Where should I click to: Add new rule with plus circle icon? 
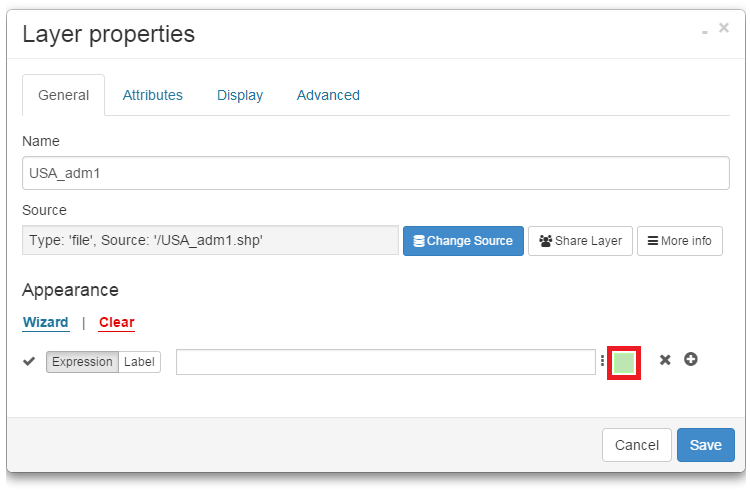click(x=690, y=359)
